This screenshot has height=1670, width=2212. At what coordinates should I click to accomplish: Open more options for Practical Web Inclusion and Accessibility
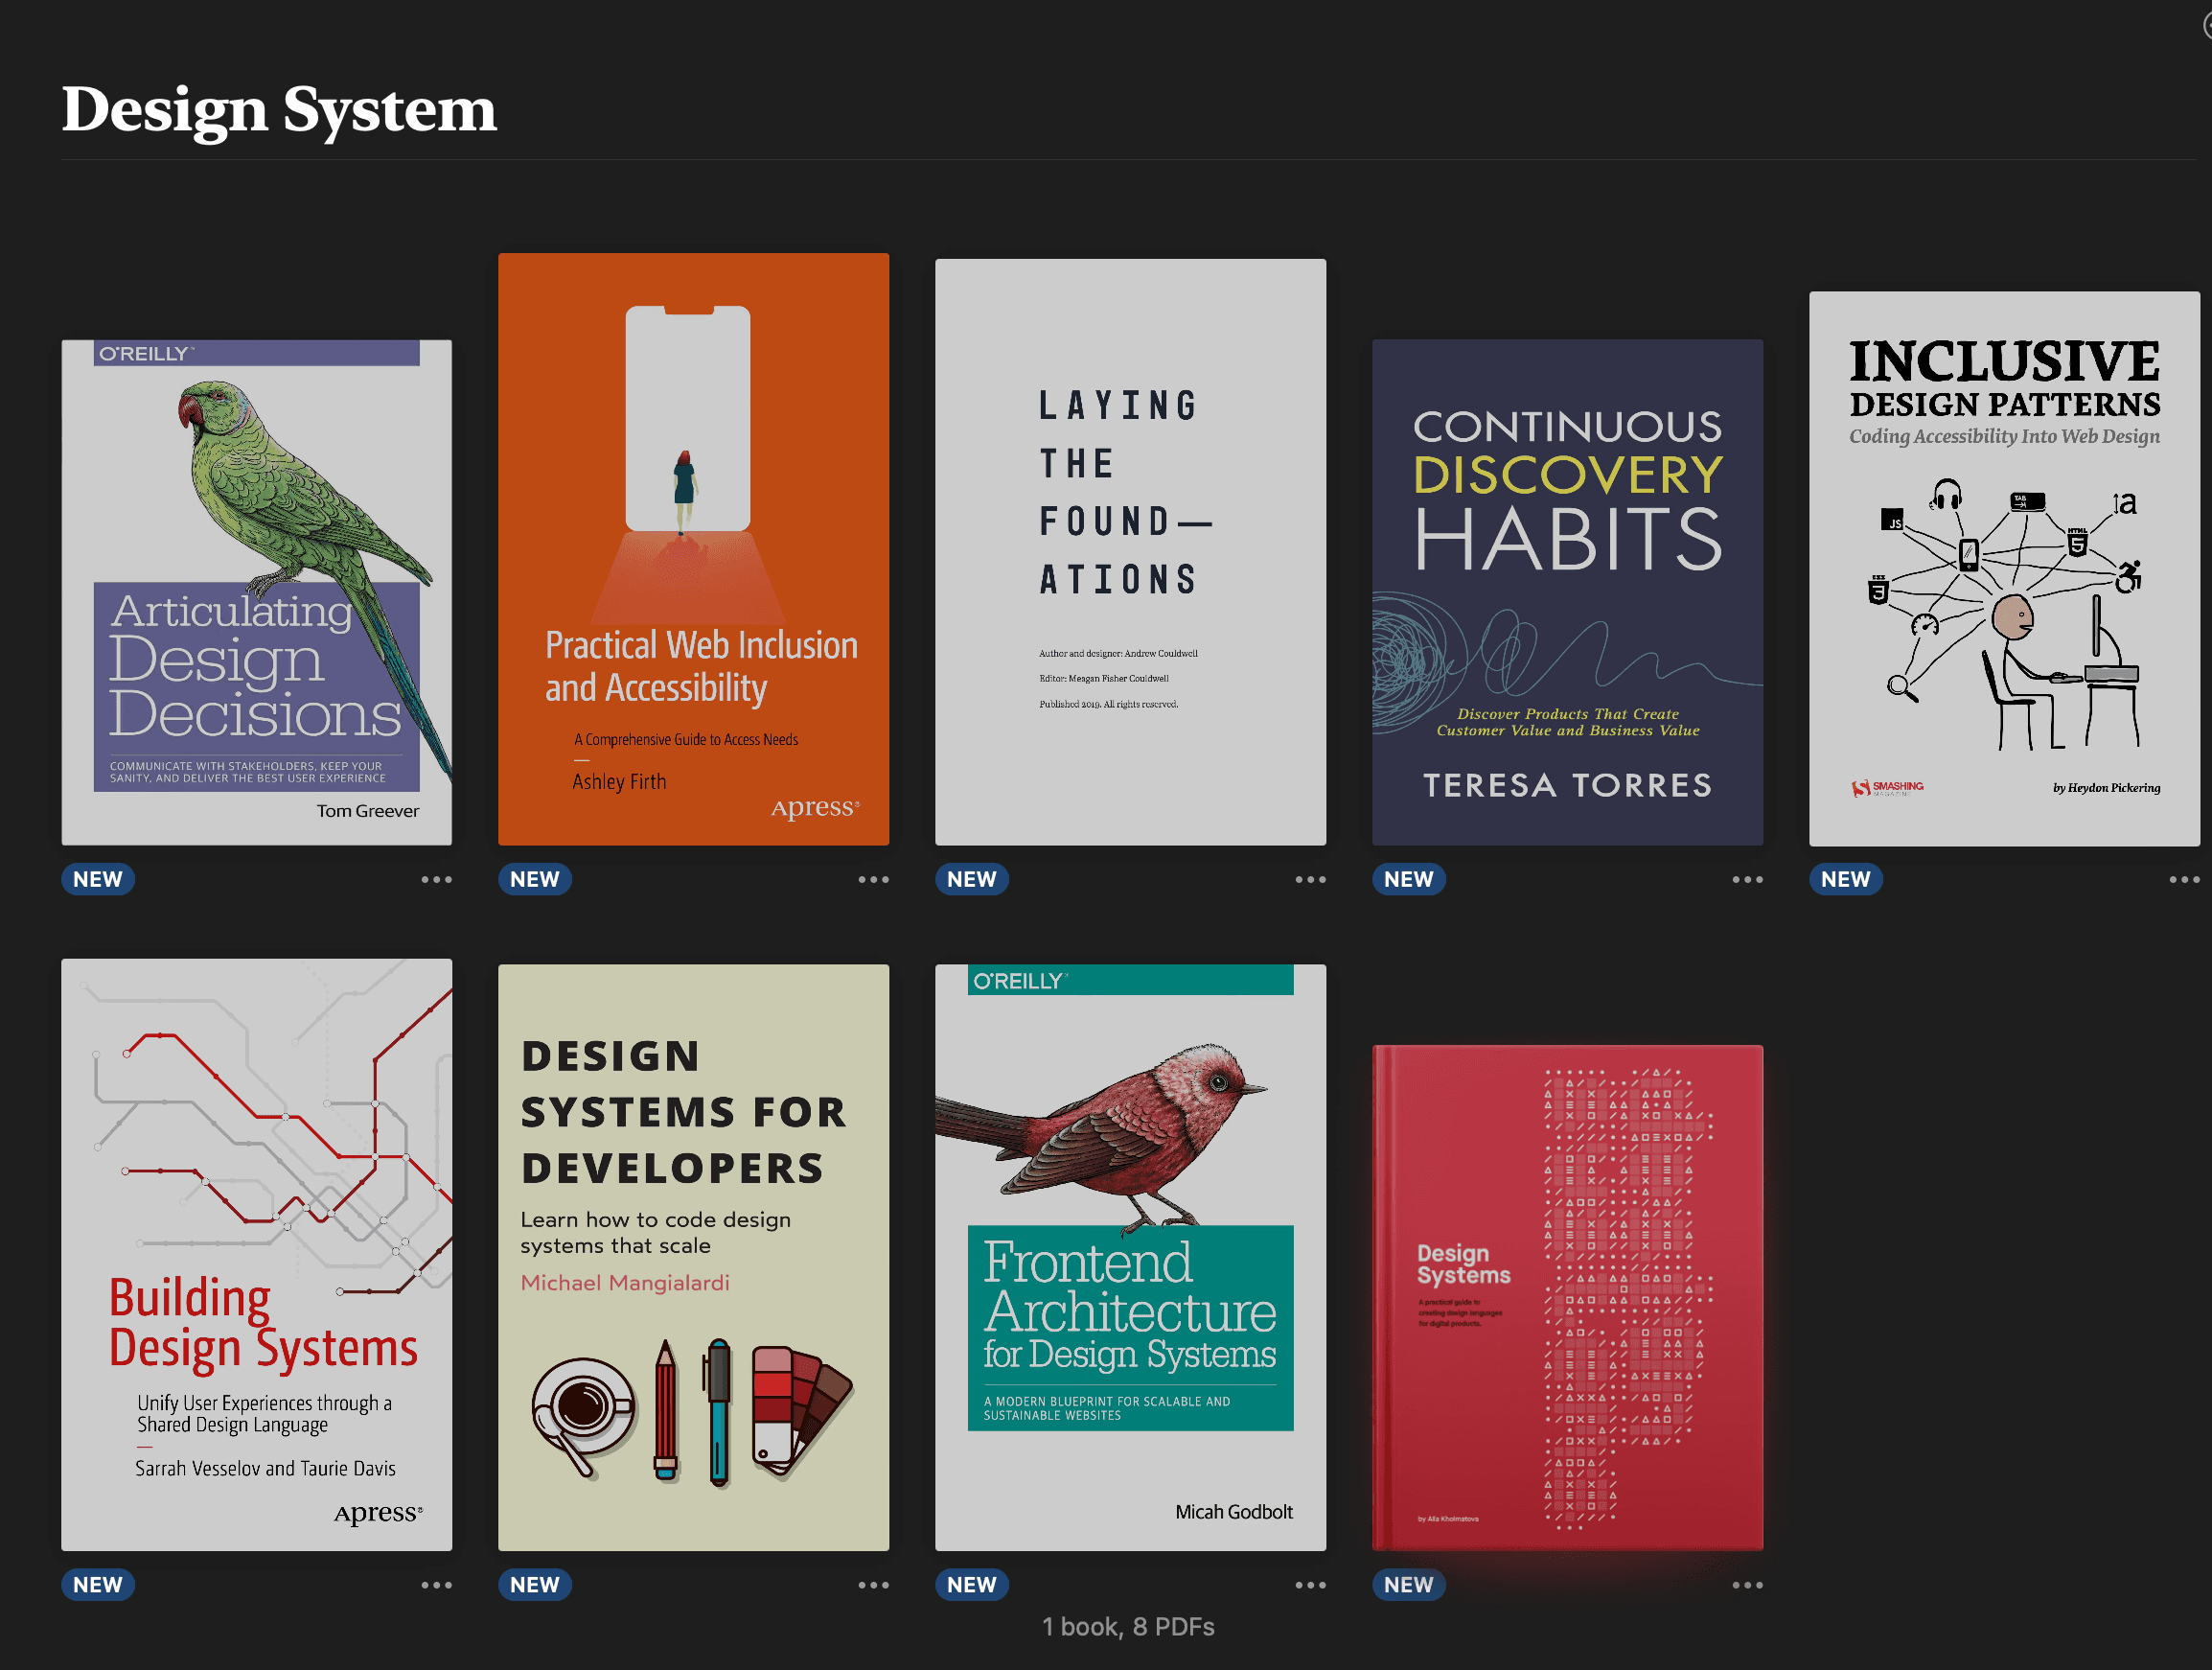coord(873,879)
